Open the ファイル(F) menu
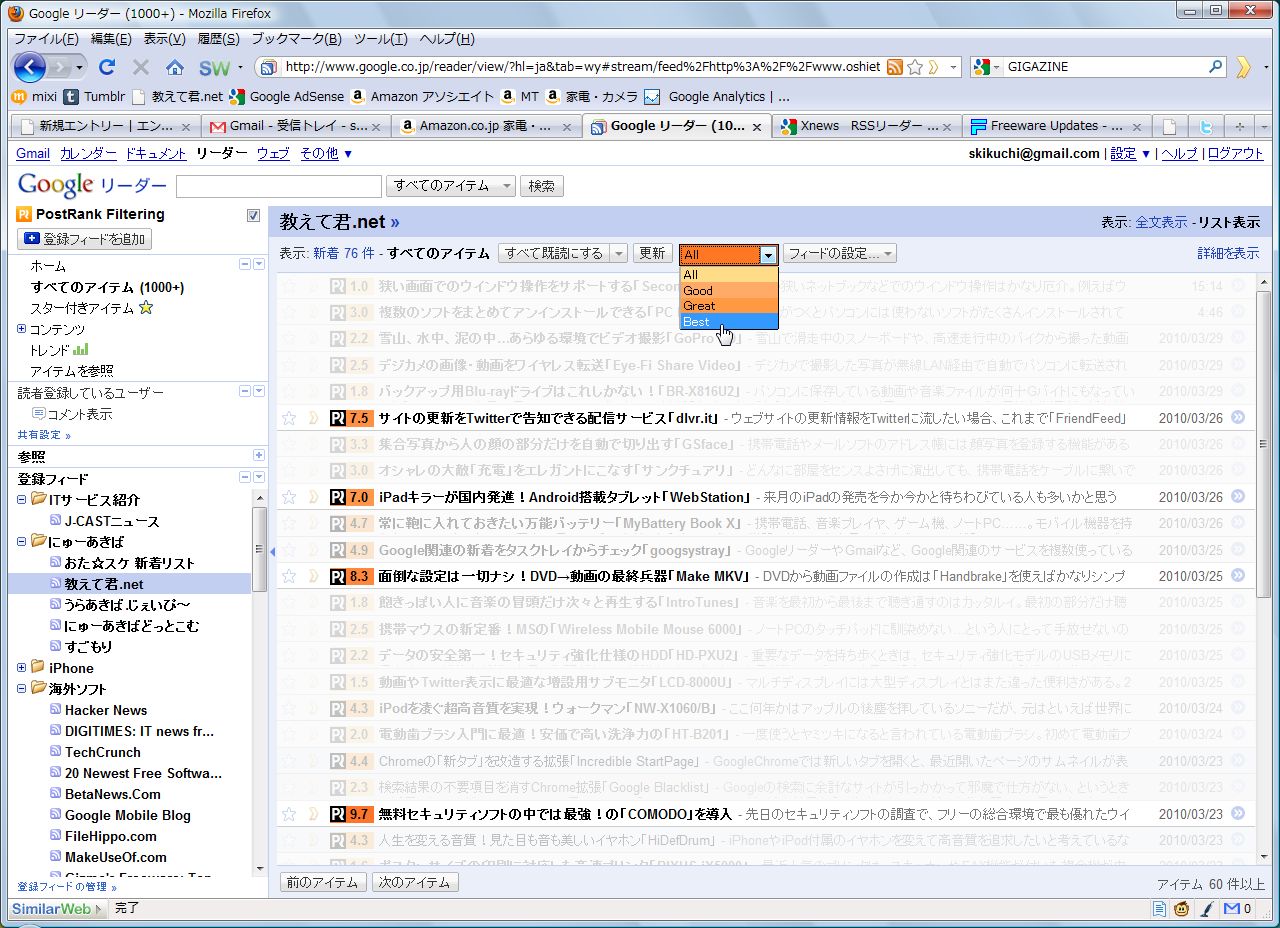 (46, 39)
